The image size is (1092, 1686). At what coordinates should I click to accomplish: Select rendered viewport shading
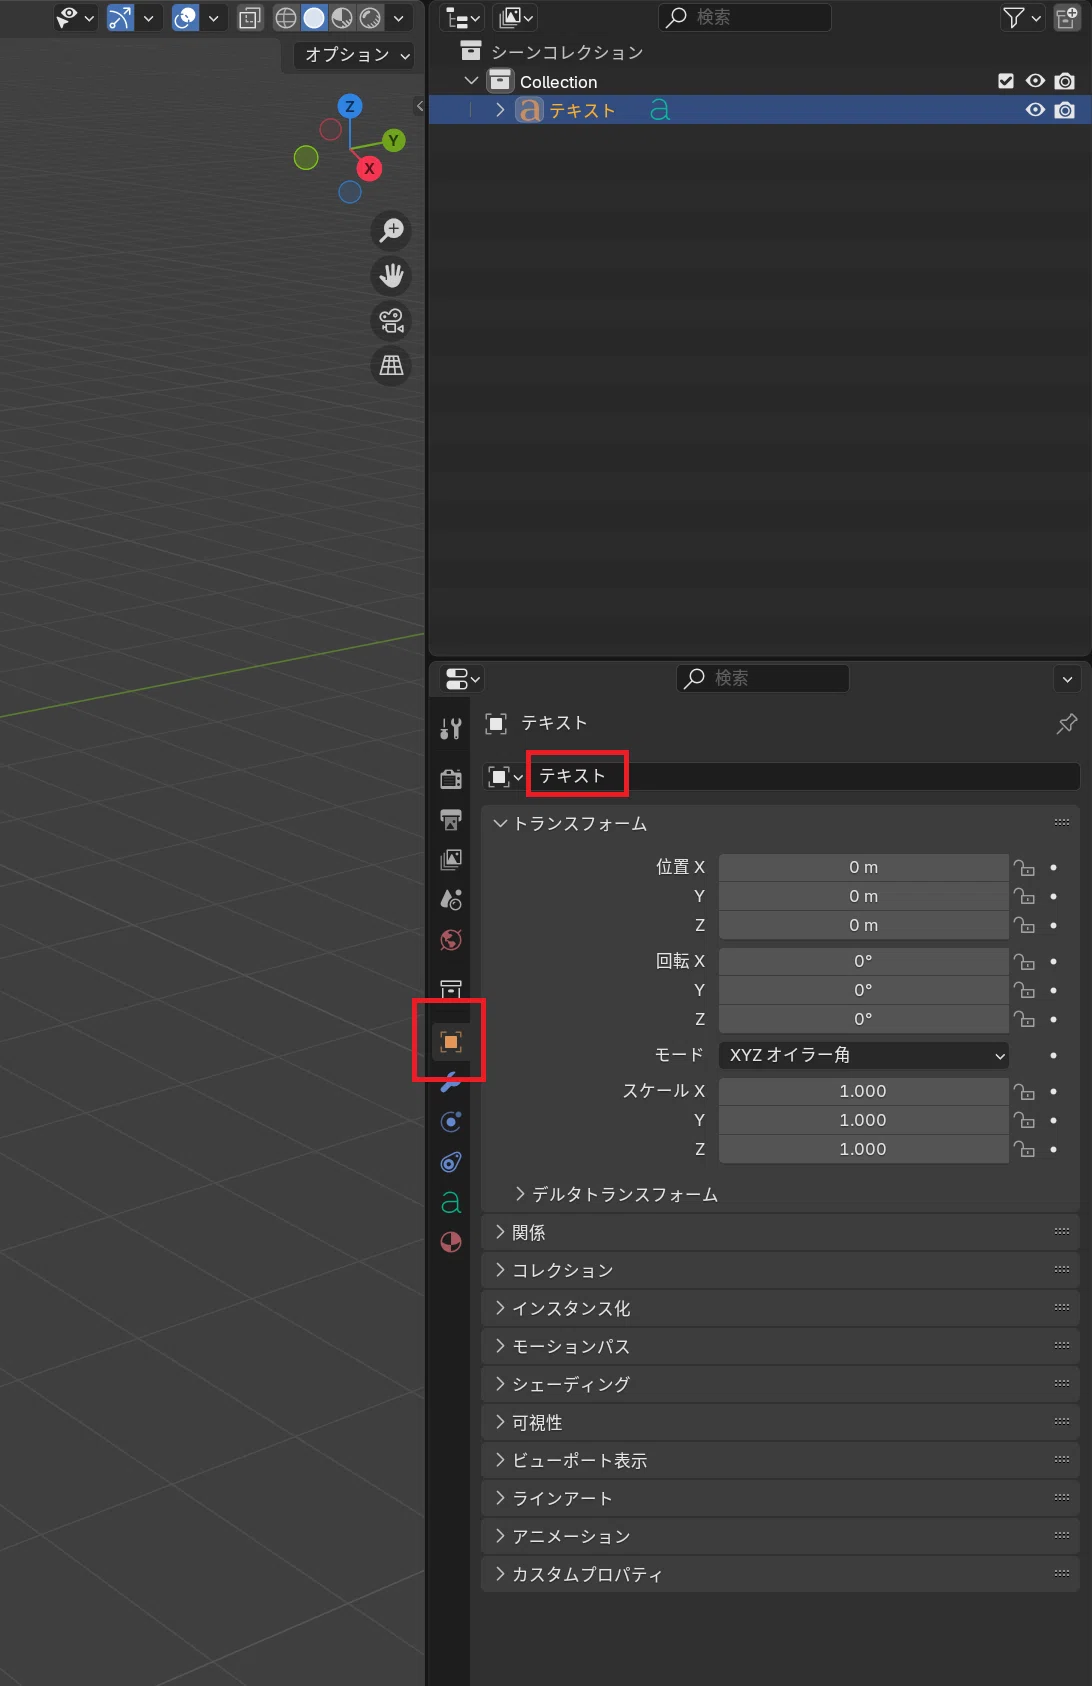click(370, 17)
